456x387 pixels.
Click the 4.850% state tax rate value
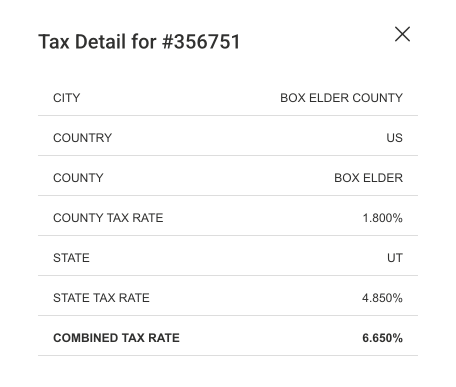tap(382, 298)
